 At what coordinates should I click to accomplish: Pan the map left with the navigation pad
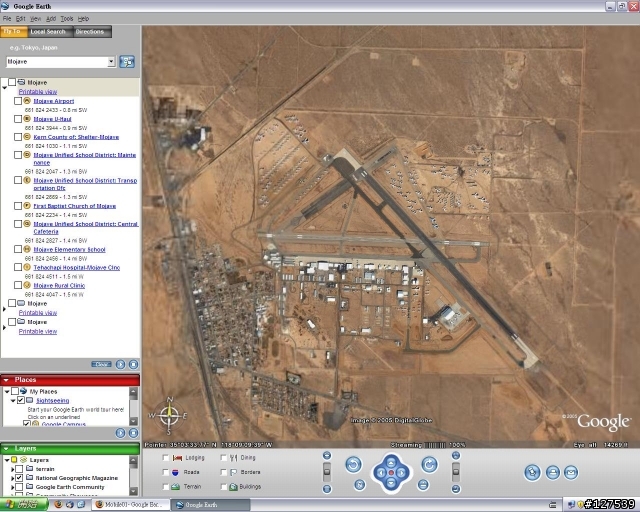coord(380,473)
